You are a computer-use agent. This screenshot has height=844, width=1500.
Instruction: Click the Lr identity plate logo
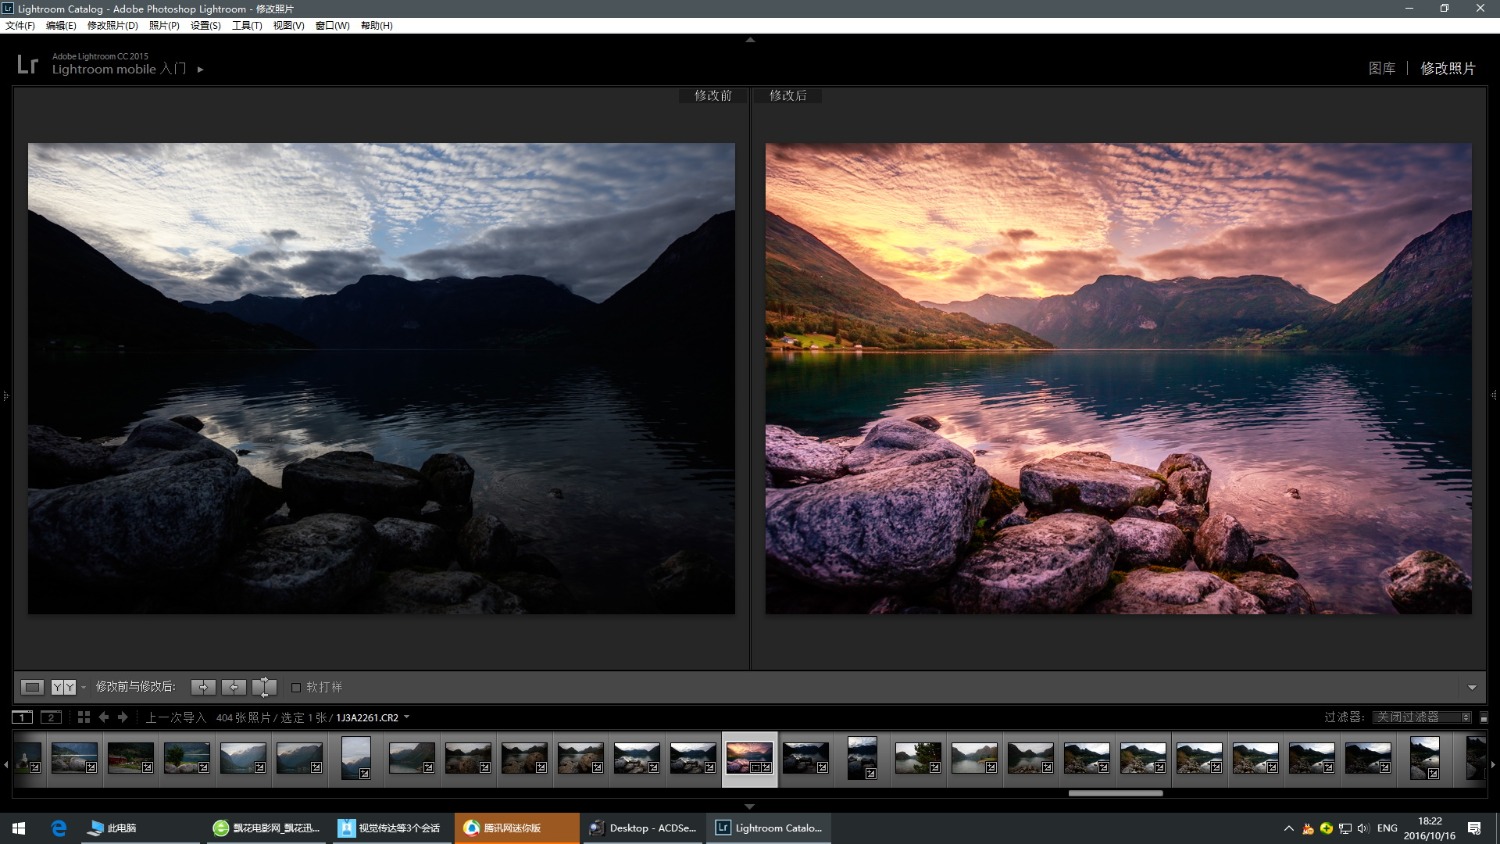tap(27, 65)
